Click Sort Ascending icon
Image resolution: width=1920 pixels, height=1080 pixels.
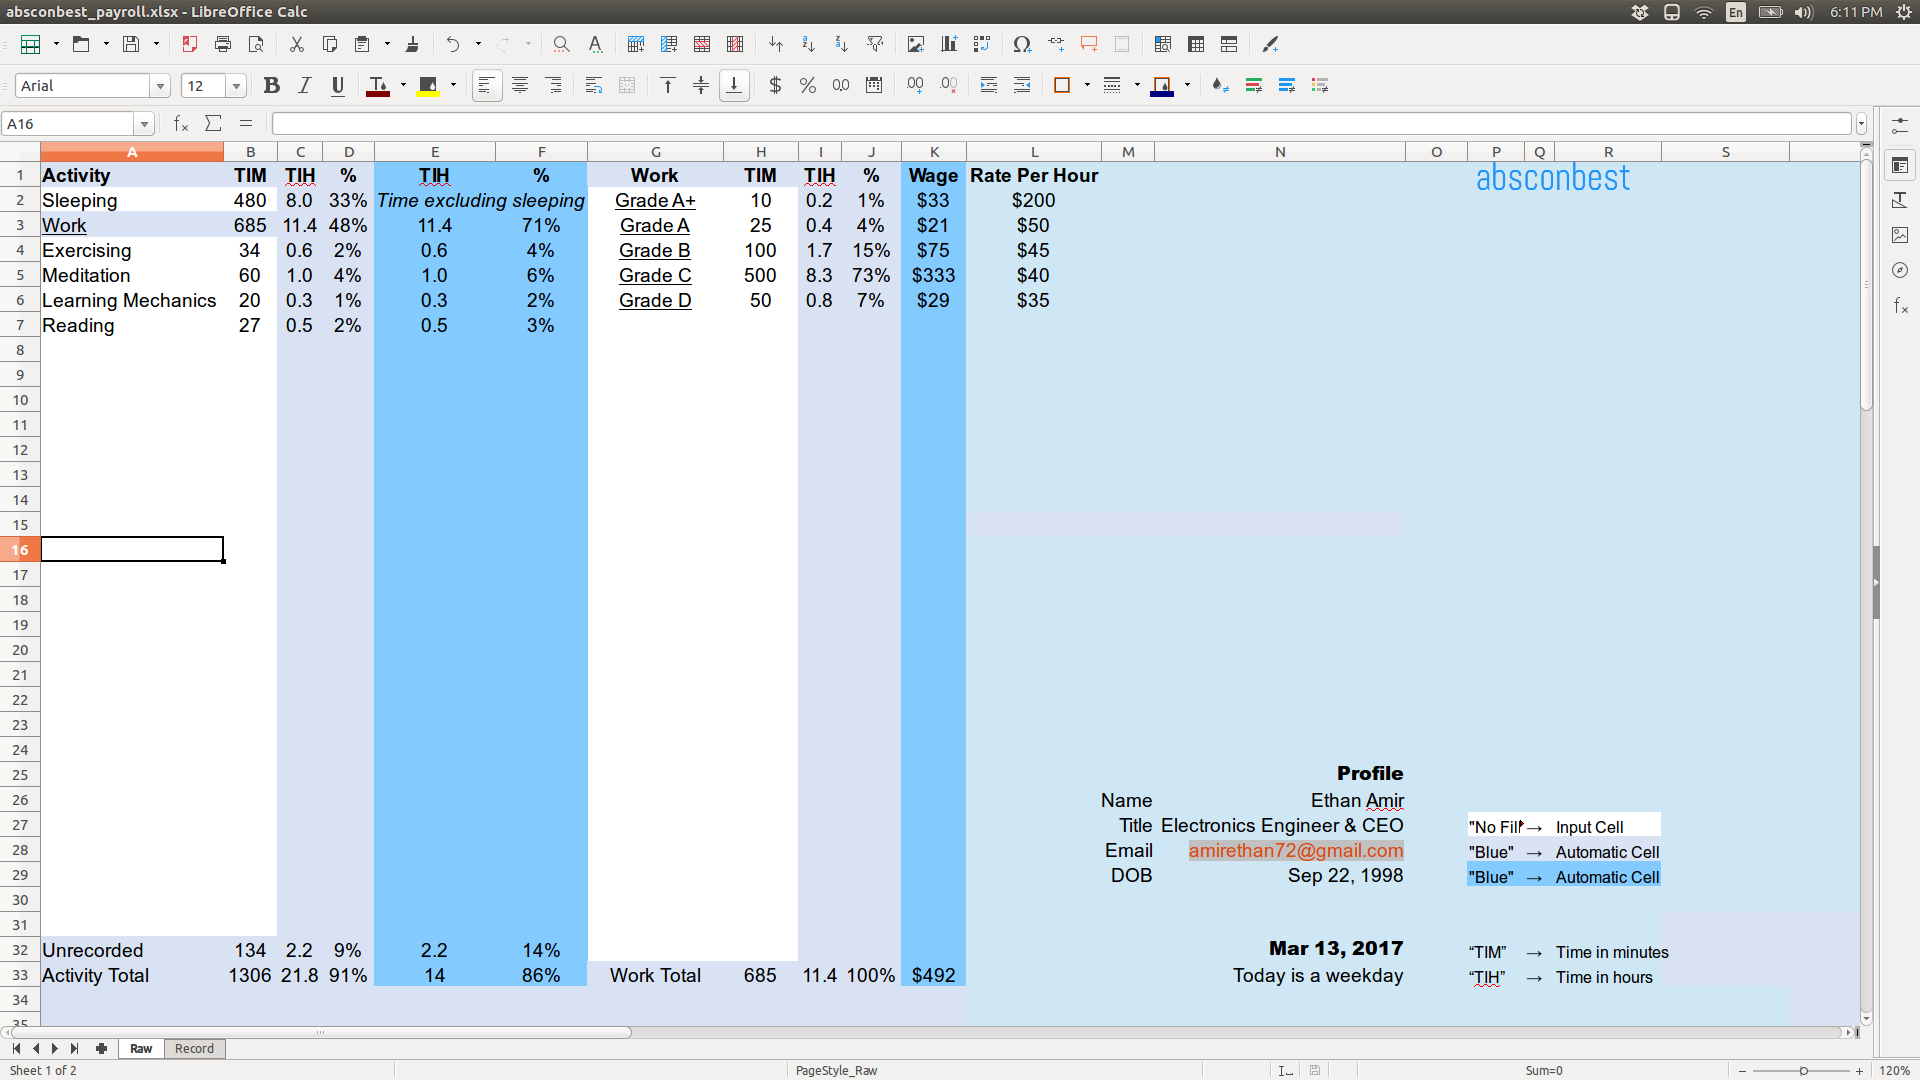[808, 44]
